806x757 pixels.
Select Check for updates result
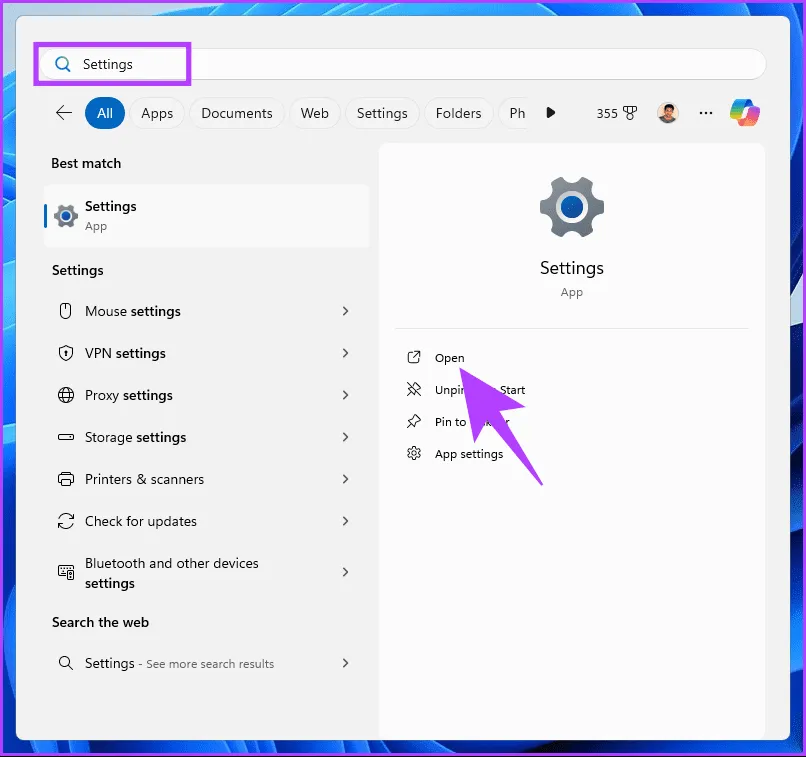click(141, 521)
